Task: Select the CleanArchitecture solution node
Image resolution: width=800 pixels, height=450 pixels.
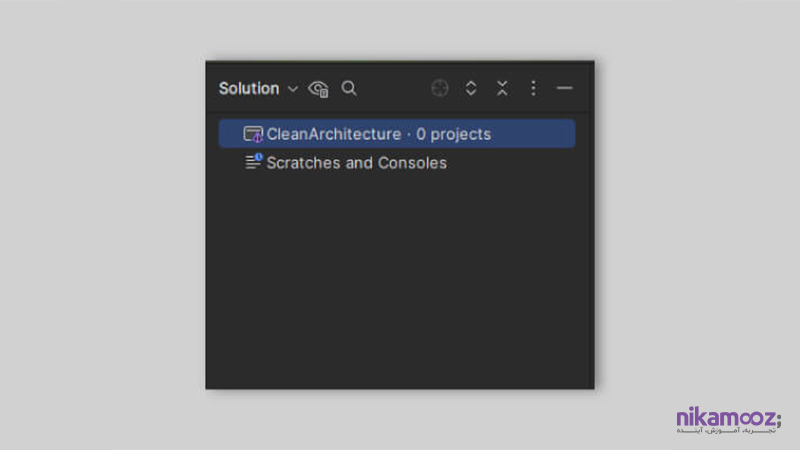Action: click(397, 134)
